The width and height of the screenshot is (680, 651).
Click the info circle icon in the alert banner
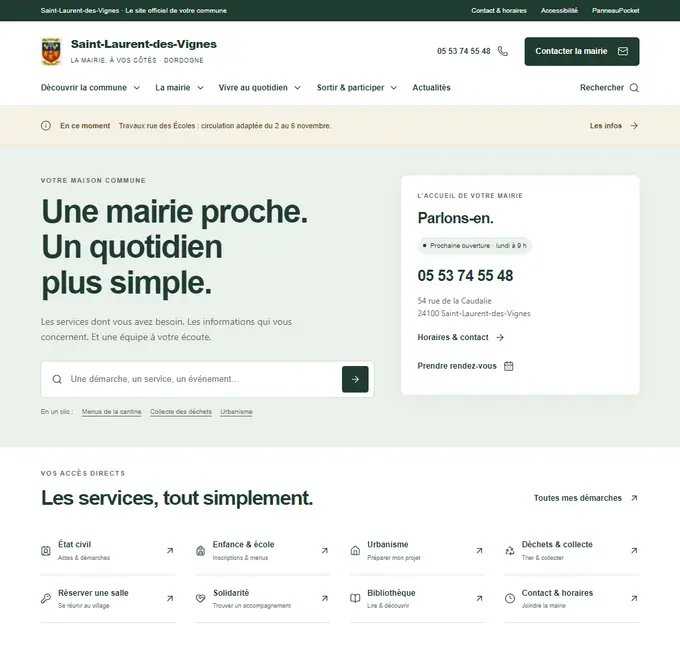46,126
